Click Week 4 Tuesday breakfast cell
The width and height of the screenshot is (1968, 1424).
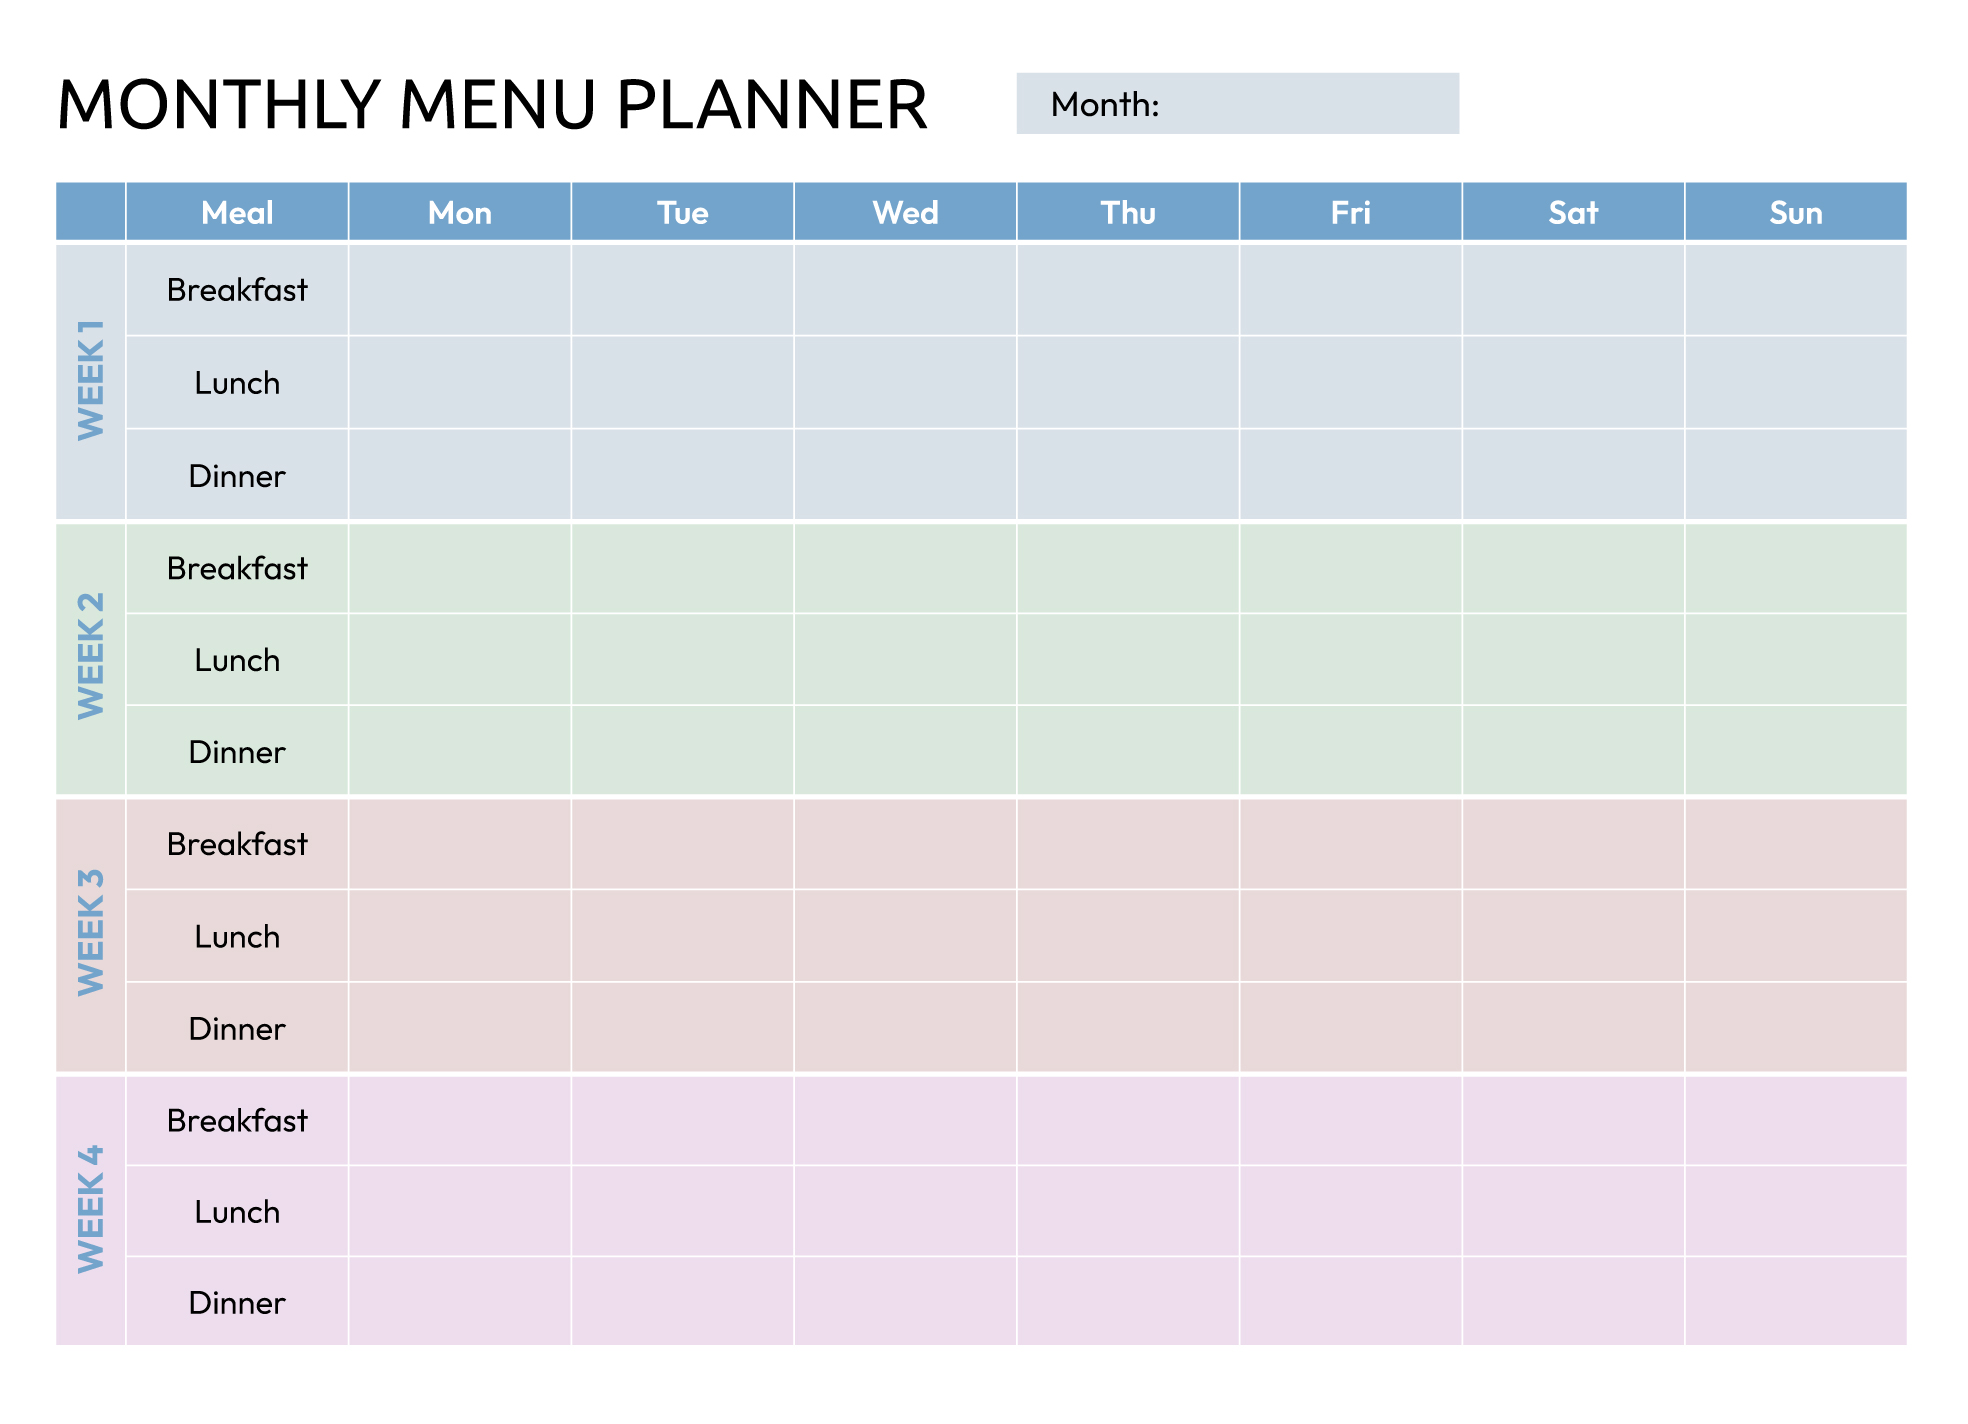683,1120
